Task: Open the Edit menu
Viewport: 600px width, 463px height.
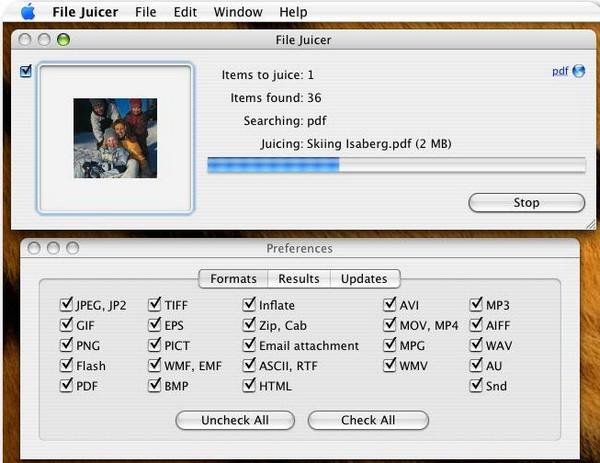Action: pos(185,12)
